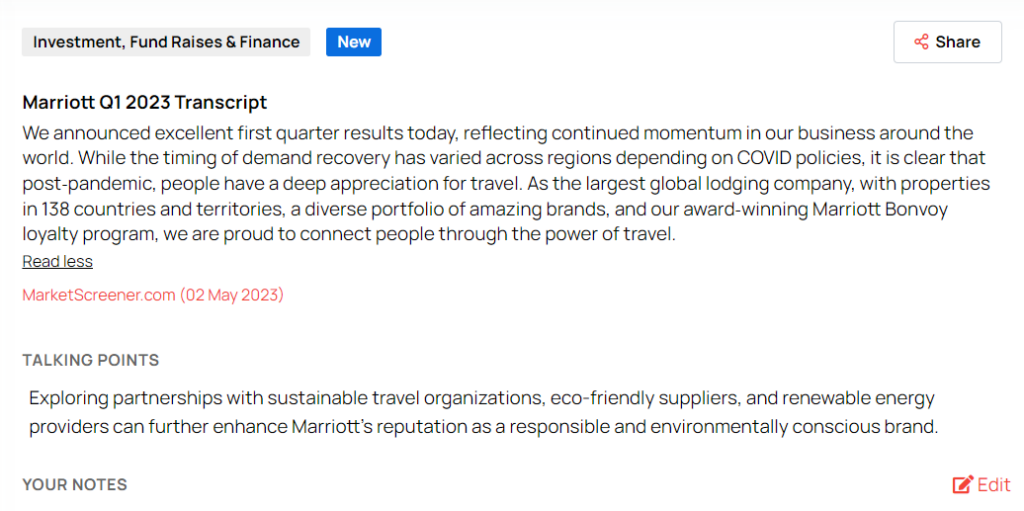Click the share icon in the Share button
Viewport: 1024px width, 511px height.
tap(921, 42)
